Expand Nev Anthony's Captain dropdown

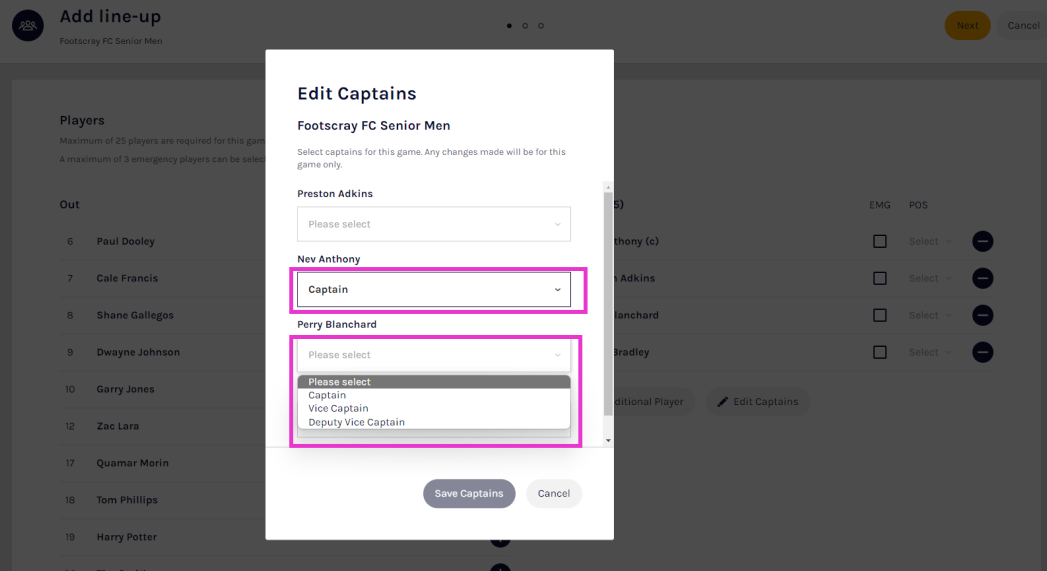click(433, 290)
